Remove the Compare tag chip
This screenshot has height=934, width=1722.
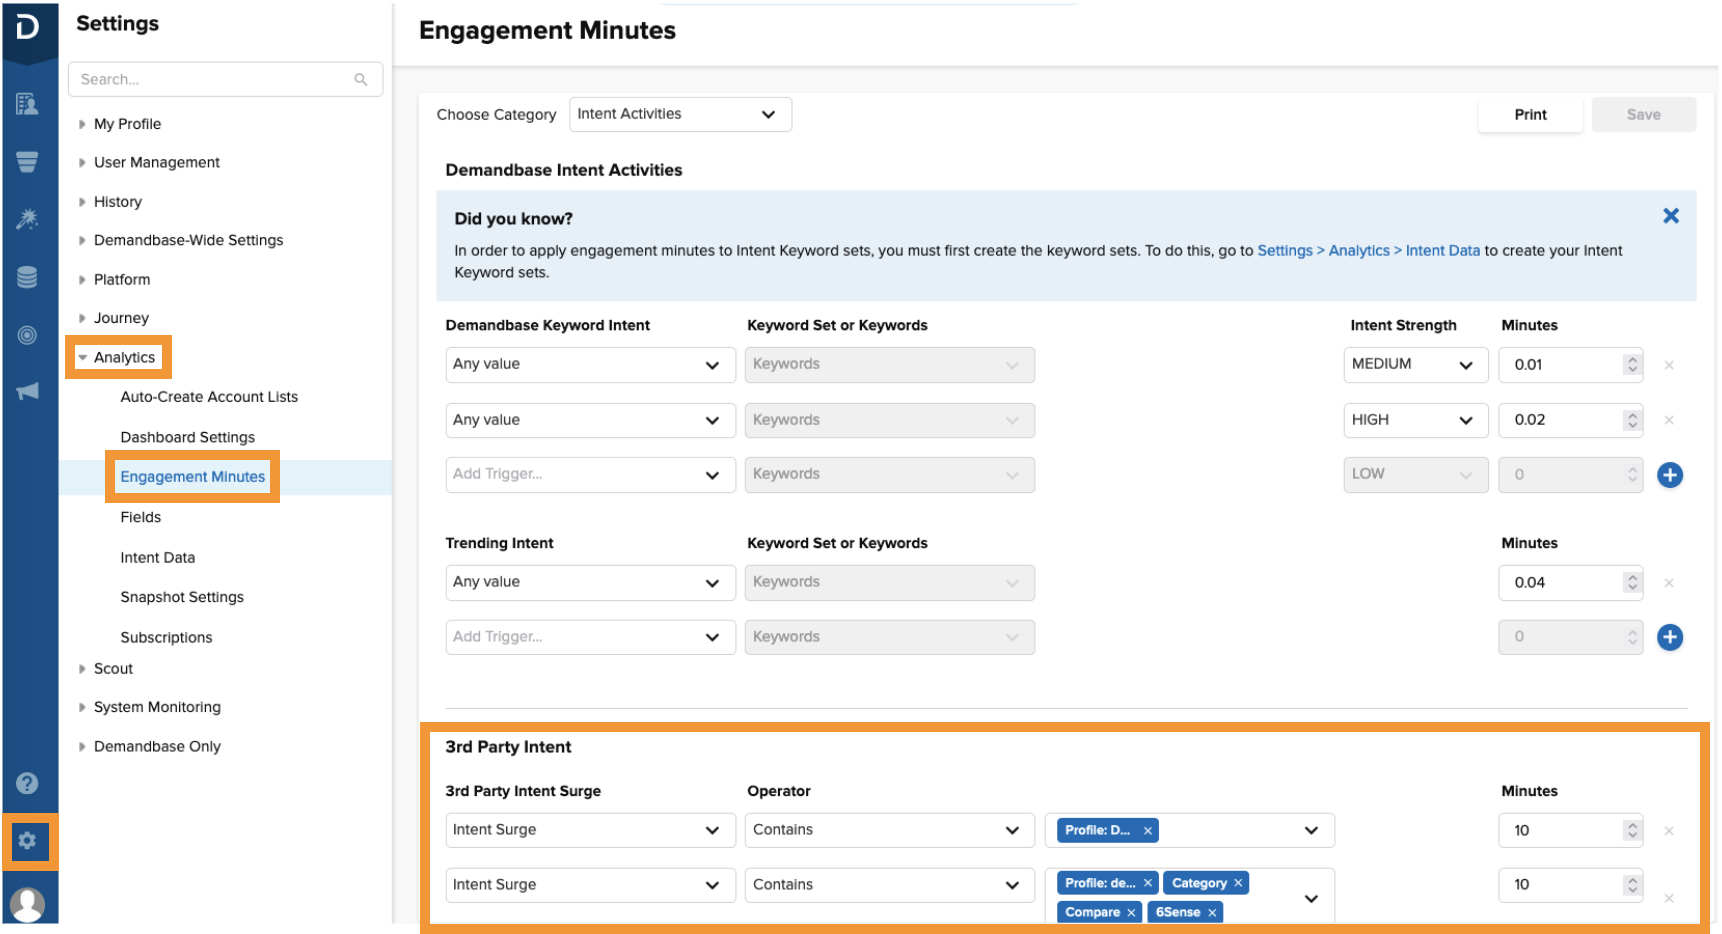(1131, 913)
